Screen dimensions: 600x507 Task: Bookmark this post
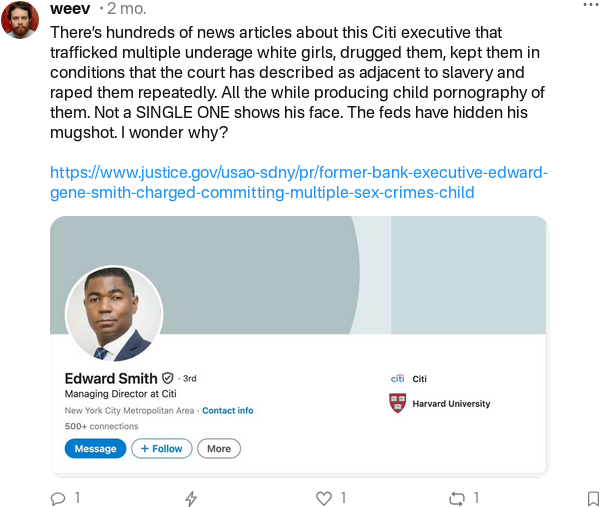[x=592, y=497]
